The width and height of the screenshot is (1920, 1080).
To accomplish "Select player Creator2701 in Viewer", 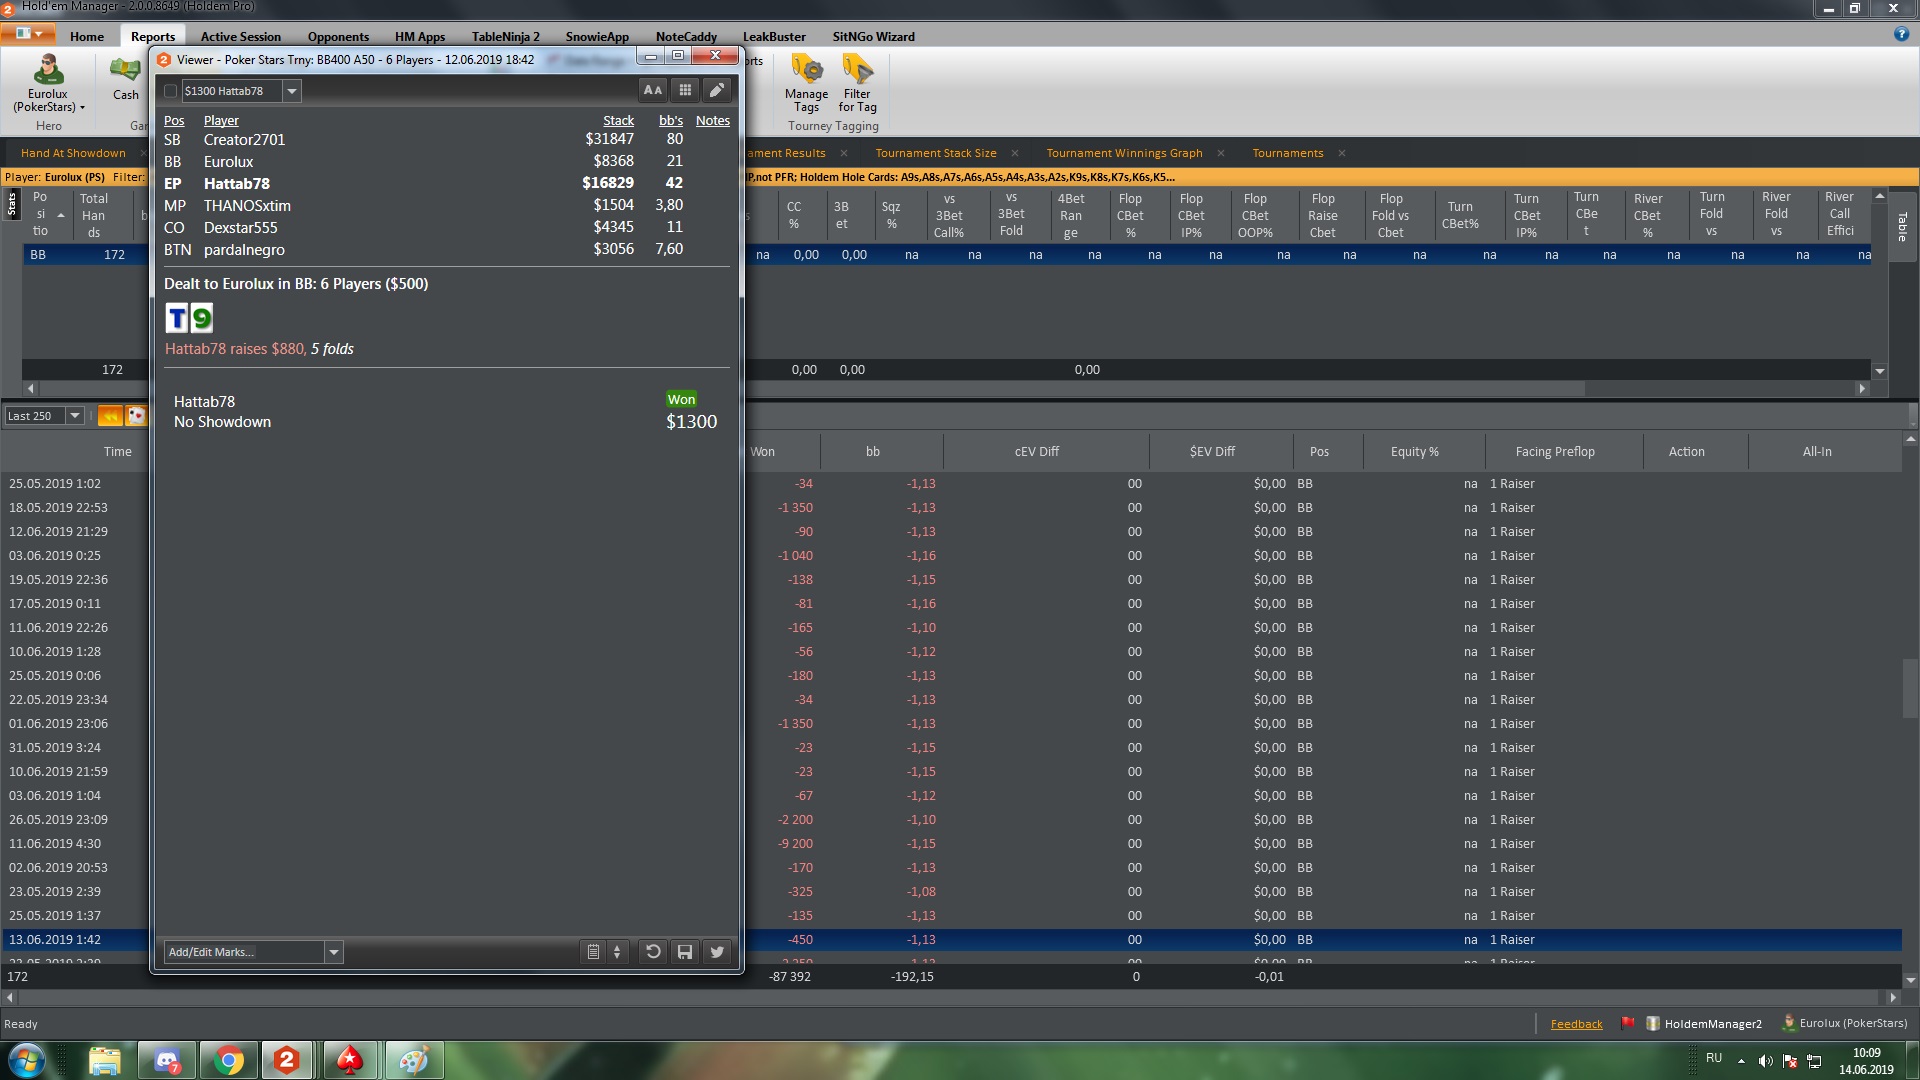I will (244, 140).
